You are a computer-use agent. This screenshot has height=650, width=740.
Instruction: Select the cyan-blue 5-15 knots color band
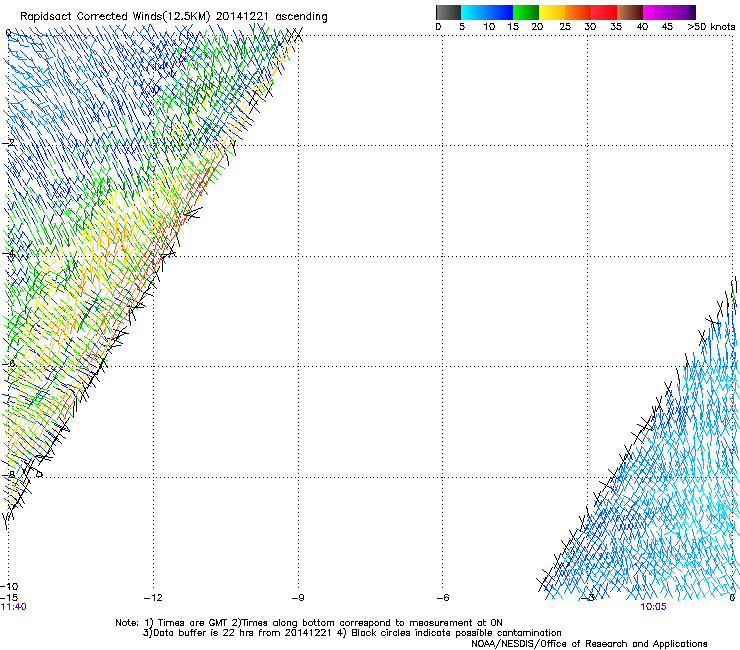[x=487, y=12]
